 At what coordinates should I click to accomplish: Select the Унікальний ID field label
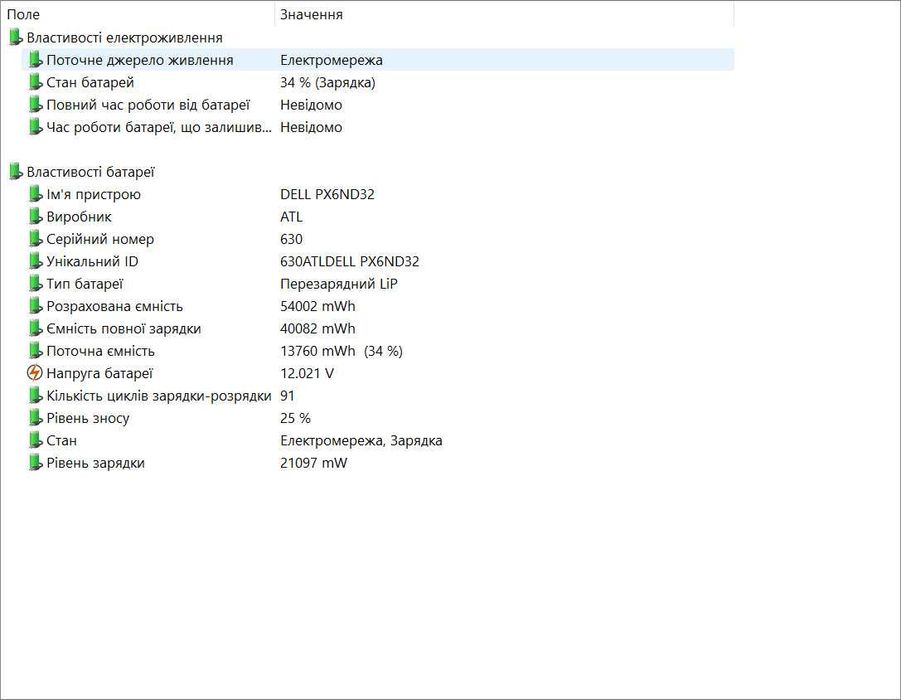93,261
